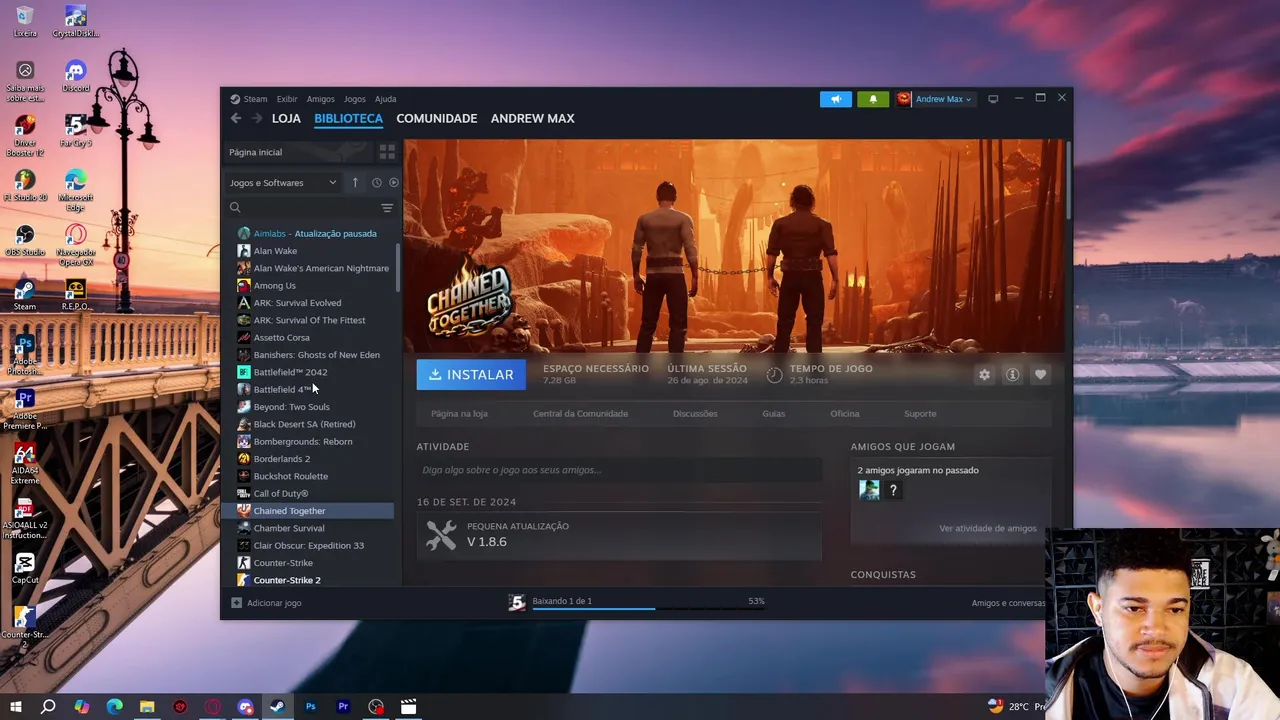Open the Windows Start button

coord(15,707)
